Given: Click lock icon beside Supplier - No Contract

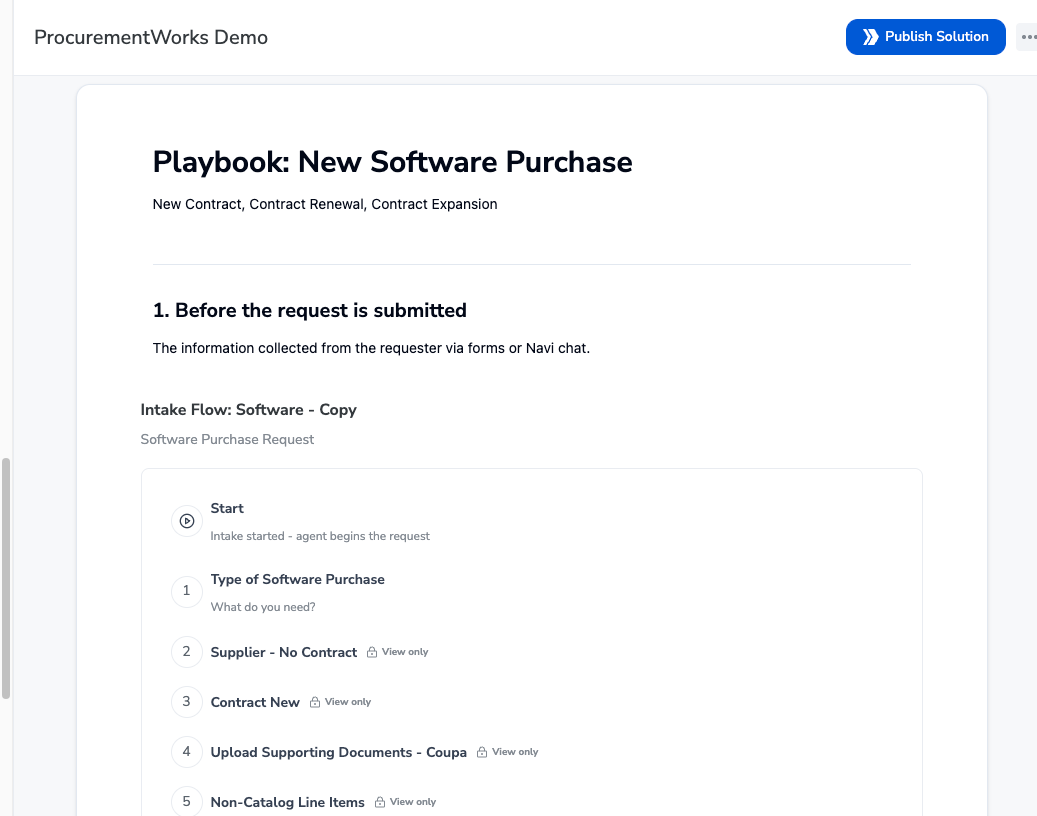Looking at the screenshot, I should coord(372,652).
